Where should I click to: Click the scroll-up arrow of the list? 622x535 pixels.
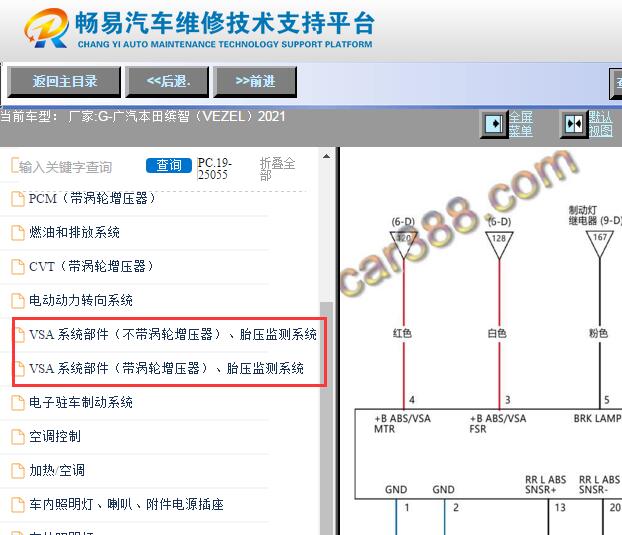pos(326,156)
